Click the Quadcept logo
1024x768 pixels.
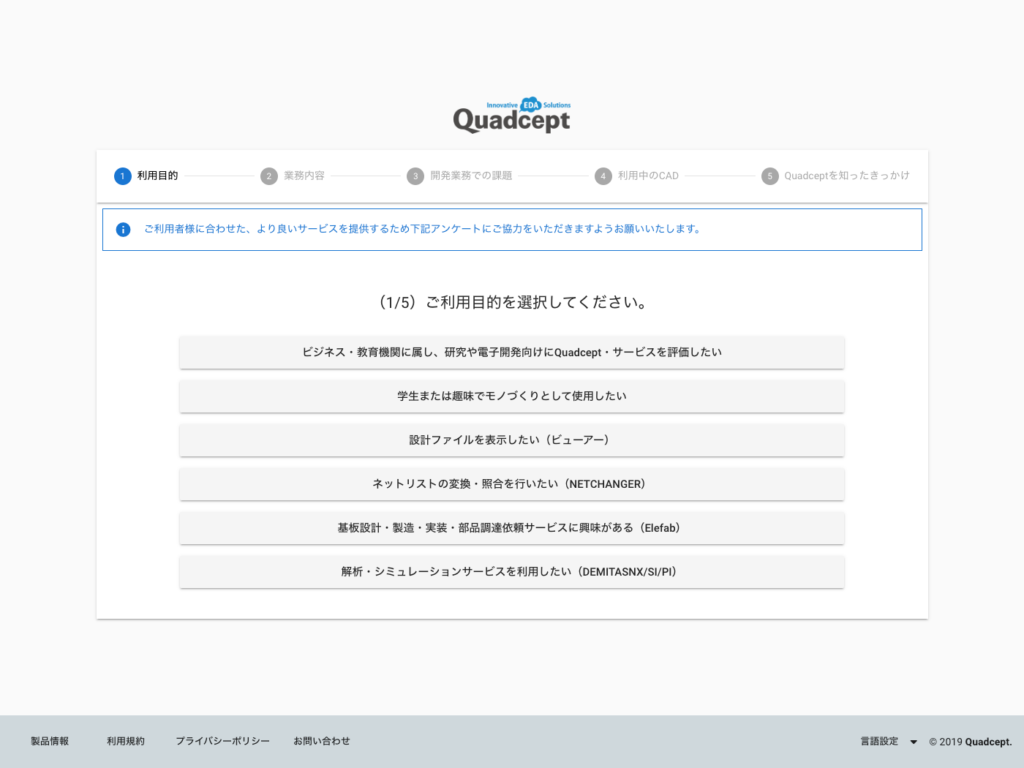point(510,119)
